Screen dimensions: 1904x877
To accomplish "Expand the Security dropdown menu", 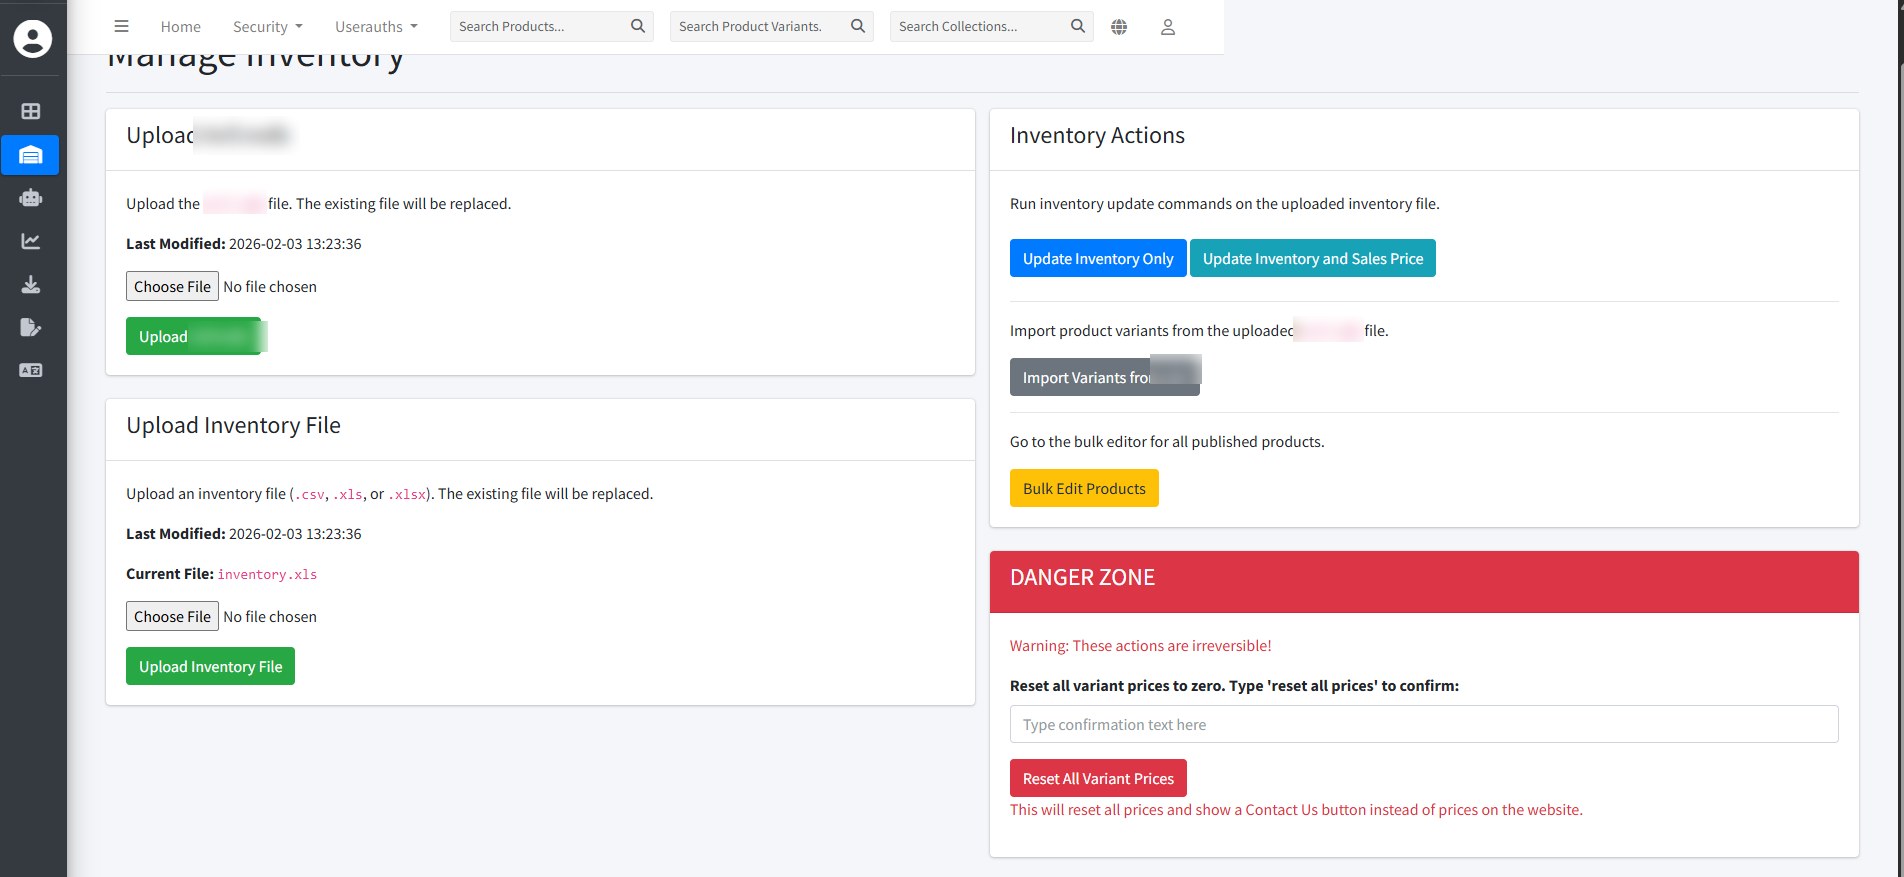I will pyautogui.click(x=268, y=27).
